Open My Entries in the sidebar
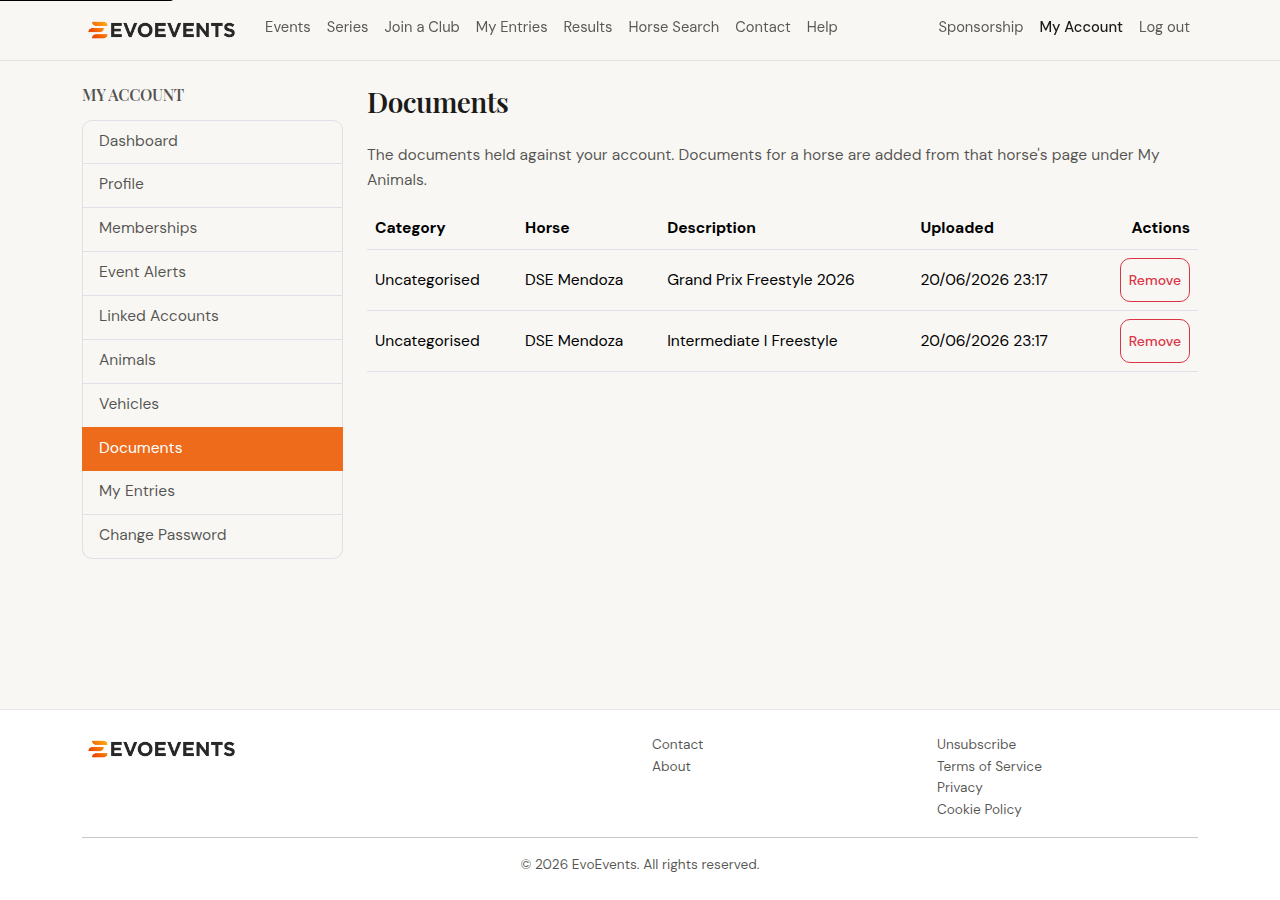 pyautogui.click(x=212, y=492)
